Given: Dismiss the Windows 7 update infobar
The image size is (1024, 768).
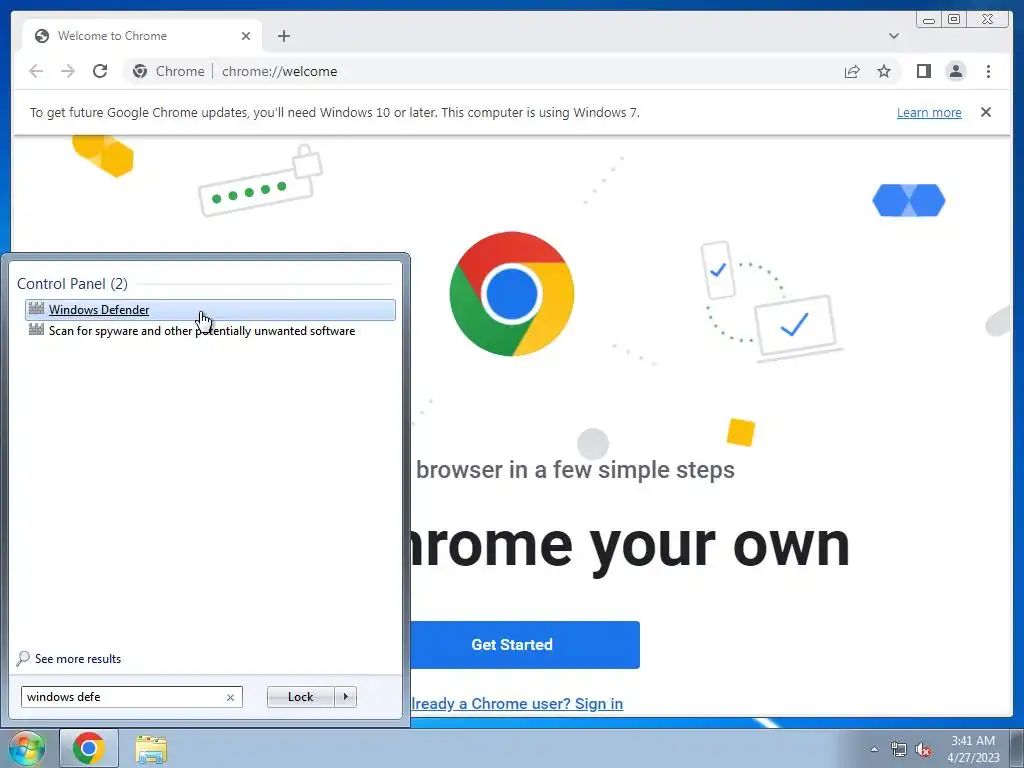Looking at the screenshot, I should coord(985,112).
